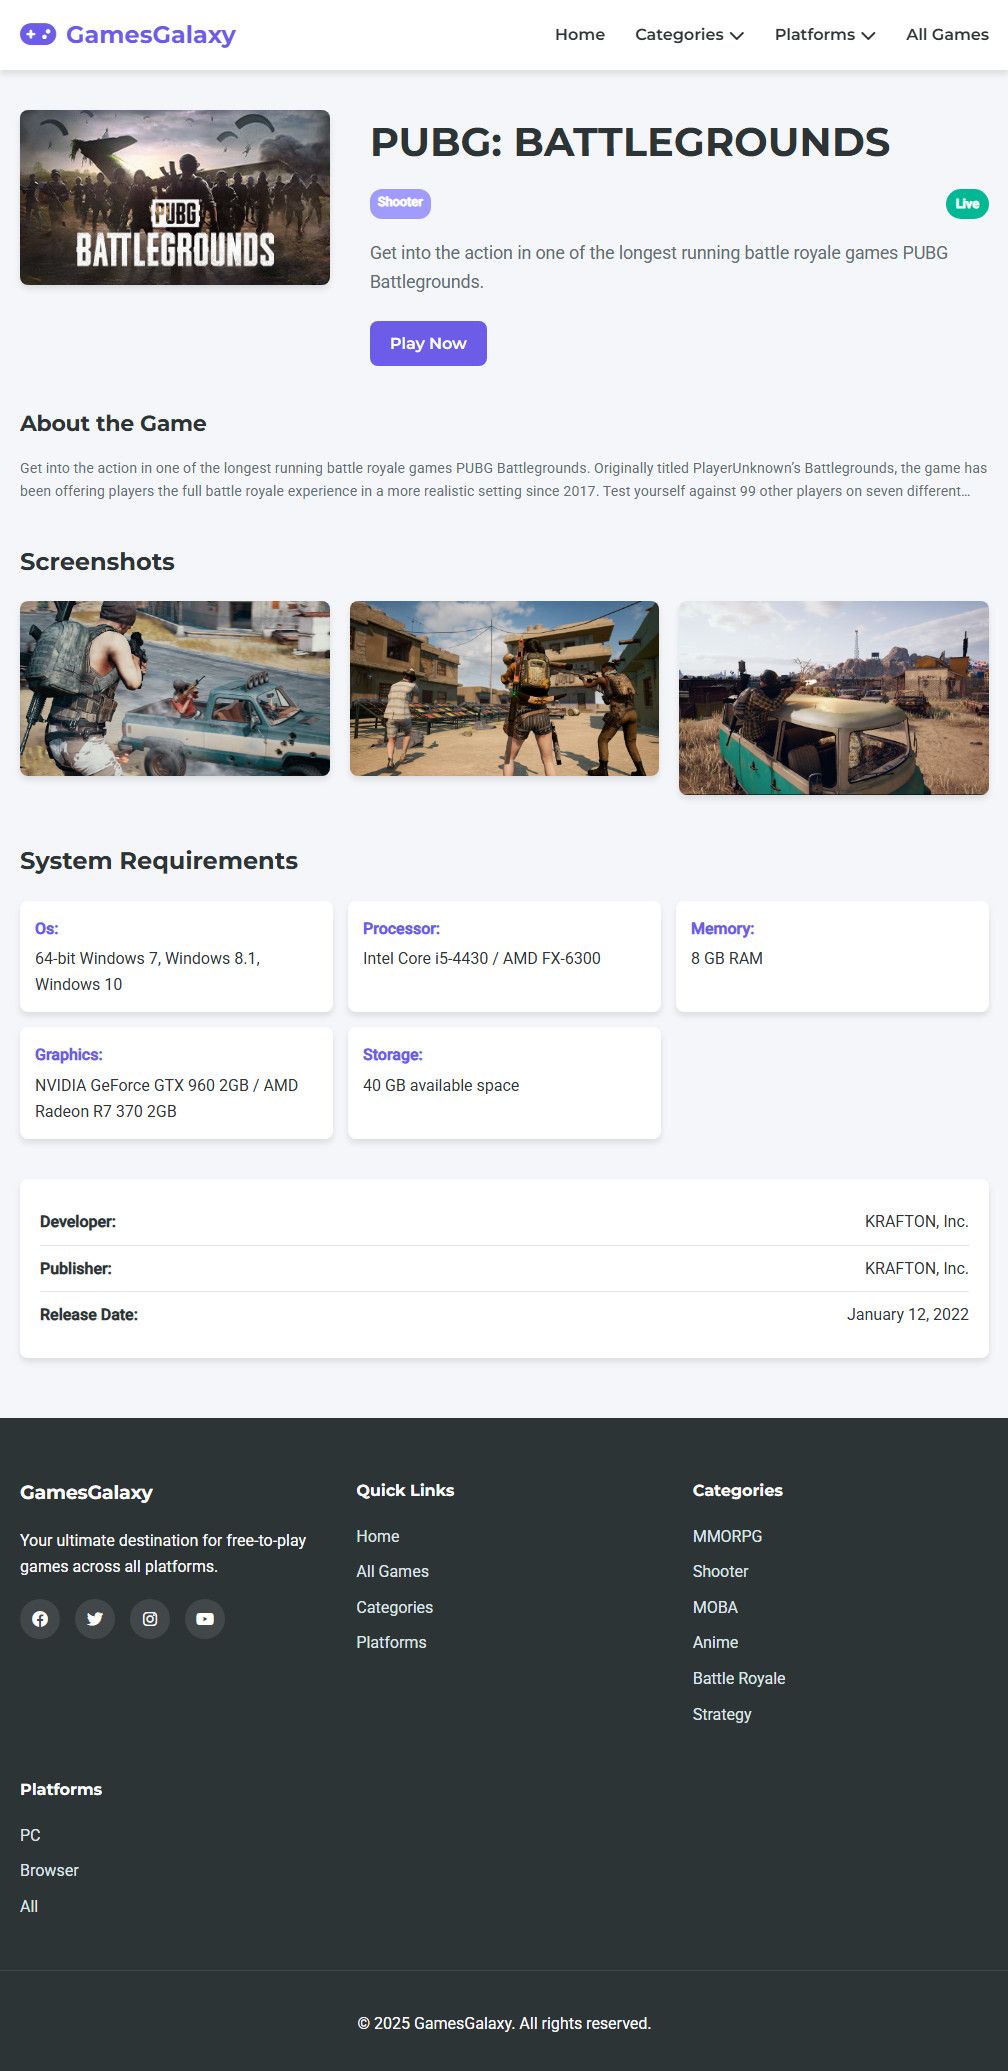Open the Anime category footer link
This screenshot has width=1008, height=2071.
(715, 1642)
